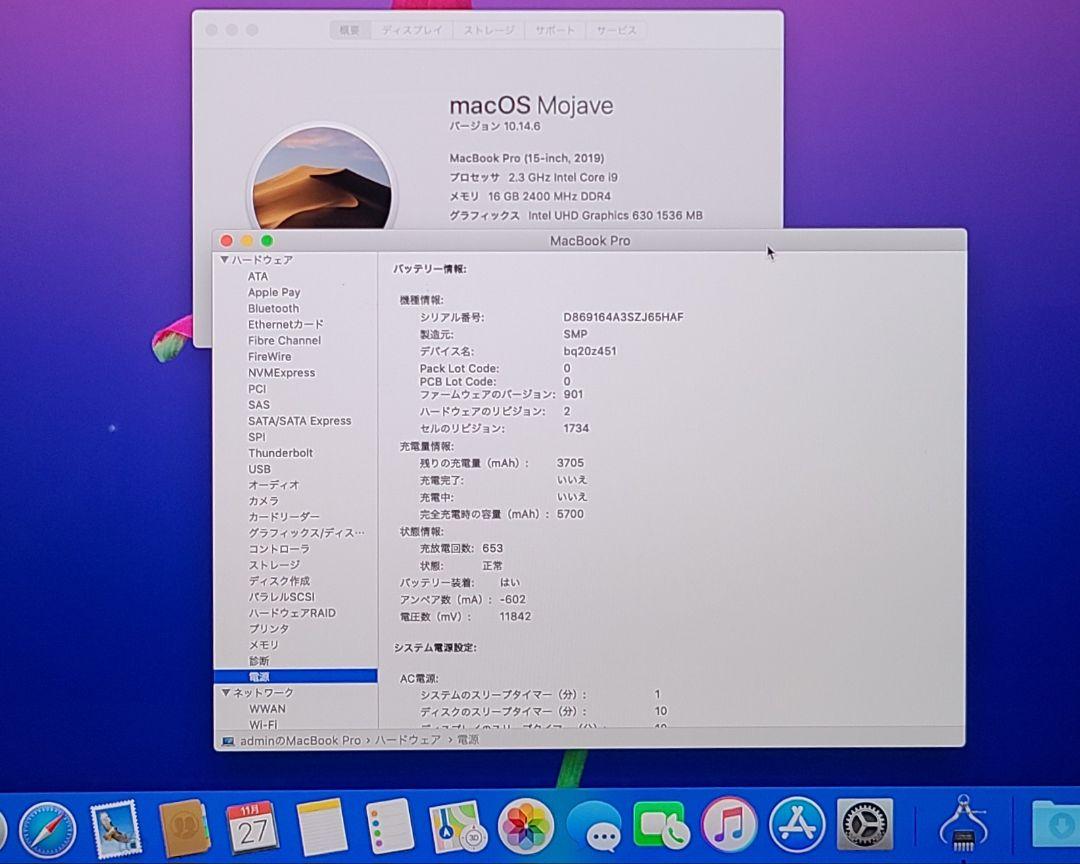
Task: Open the Contacts book icon in Dock
Action: pyautogui.click(x=183, y=827)
